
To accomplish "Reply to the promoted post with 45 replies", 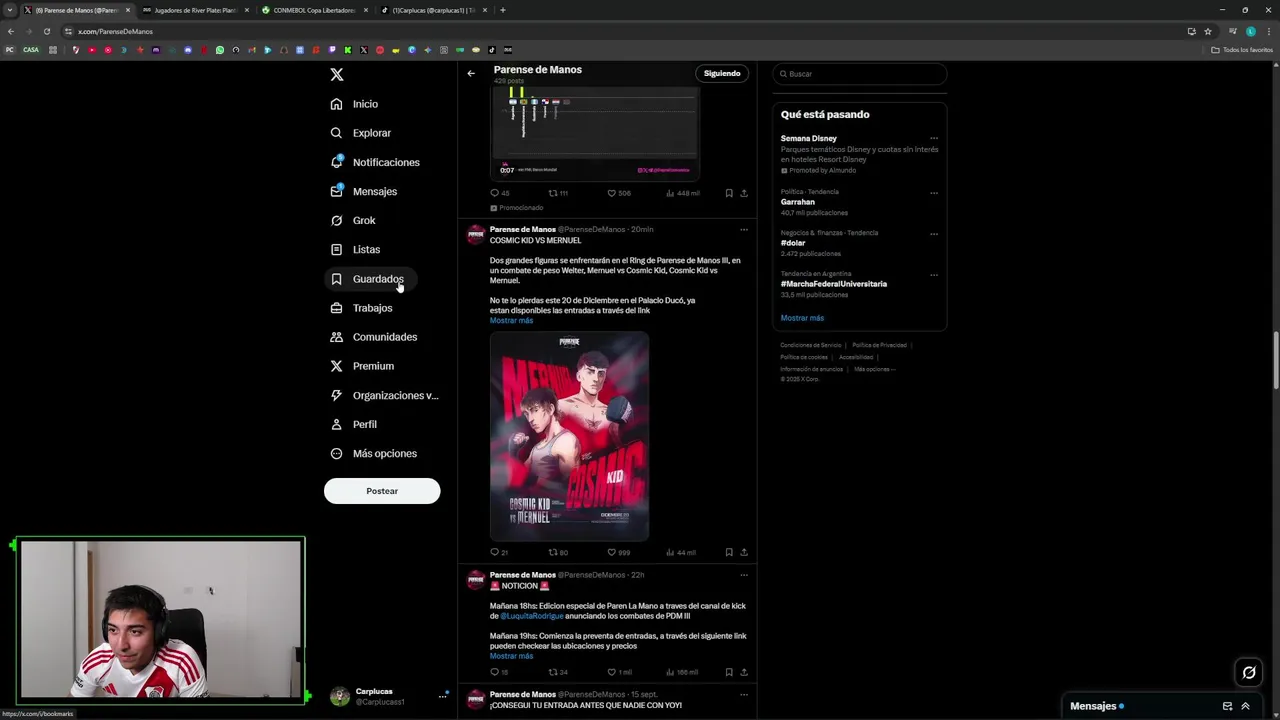I will 499,193.
